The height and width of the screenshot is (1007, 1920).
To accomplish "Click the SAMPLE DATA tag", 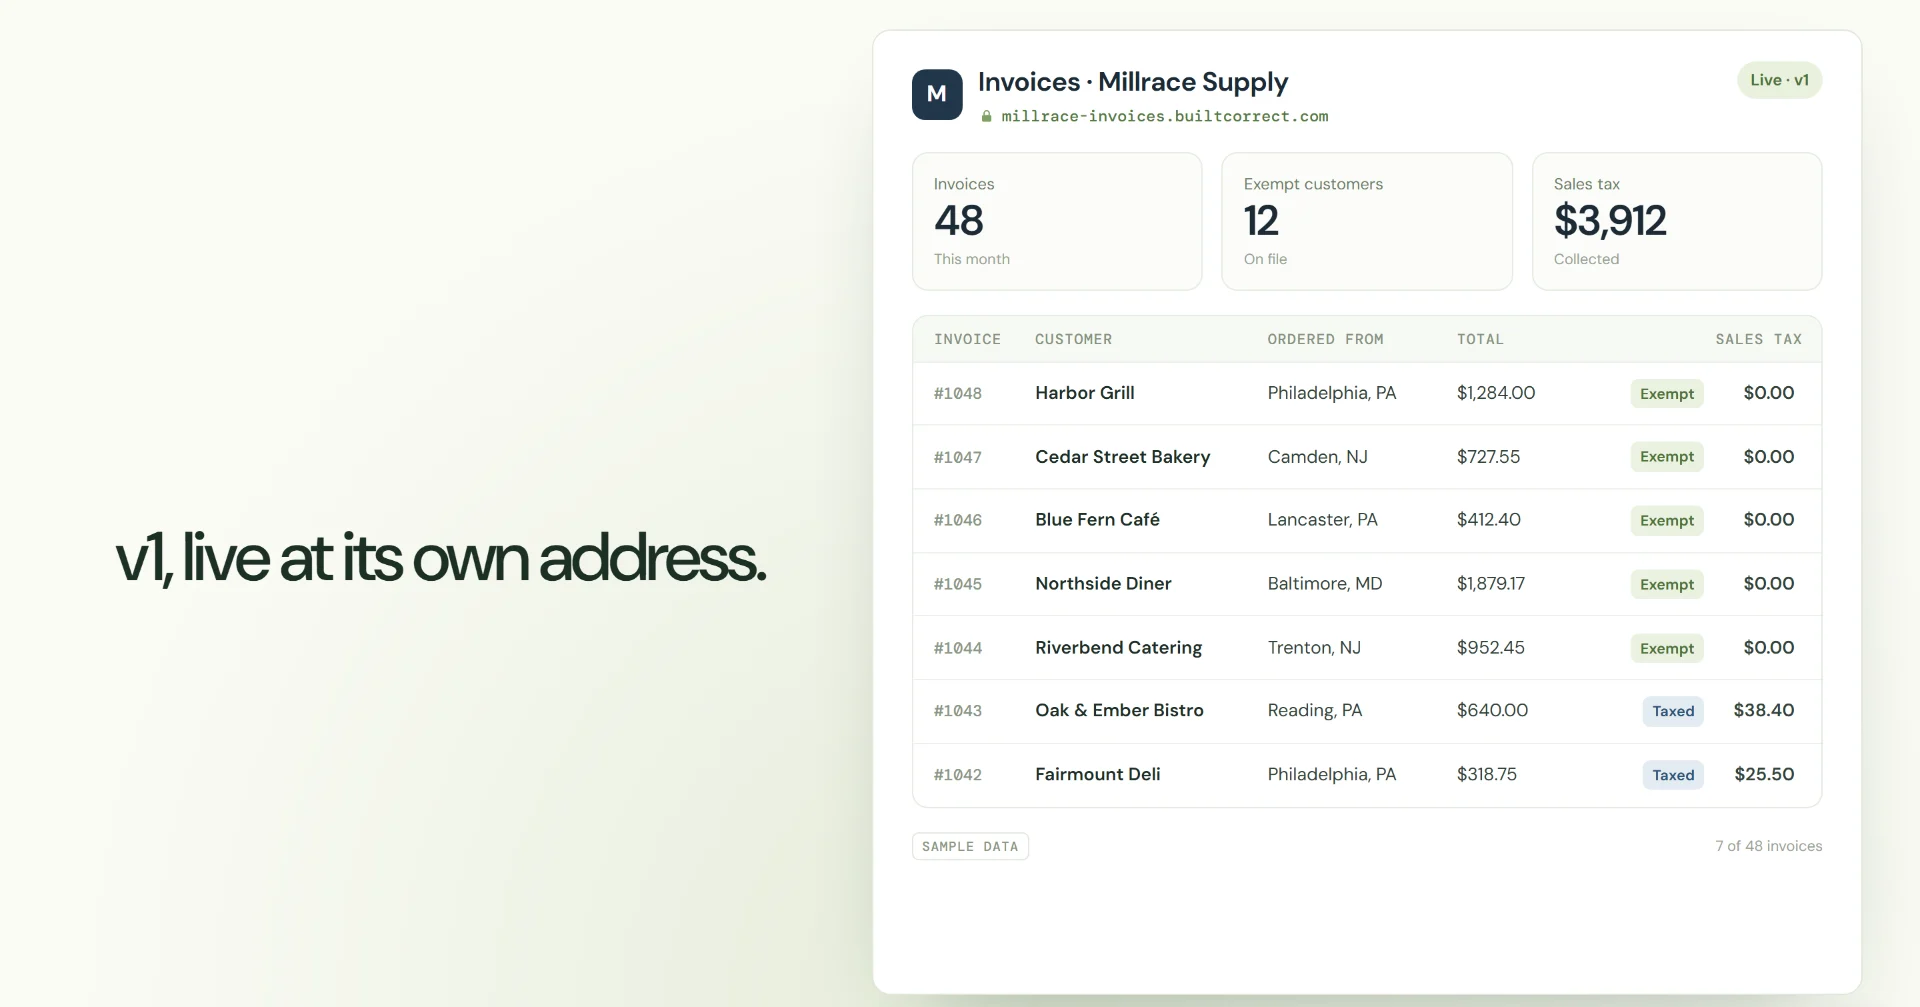I will click(970, 847).
